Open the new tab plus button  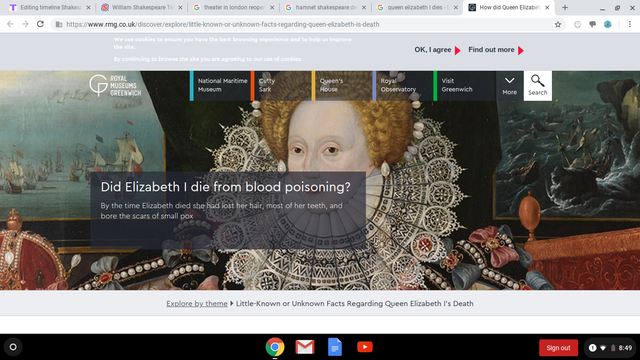[565, 7]
